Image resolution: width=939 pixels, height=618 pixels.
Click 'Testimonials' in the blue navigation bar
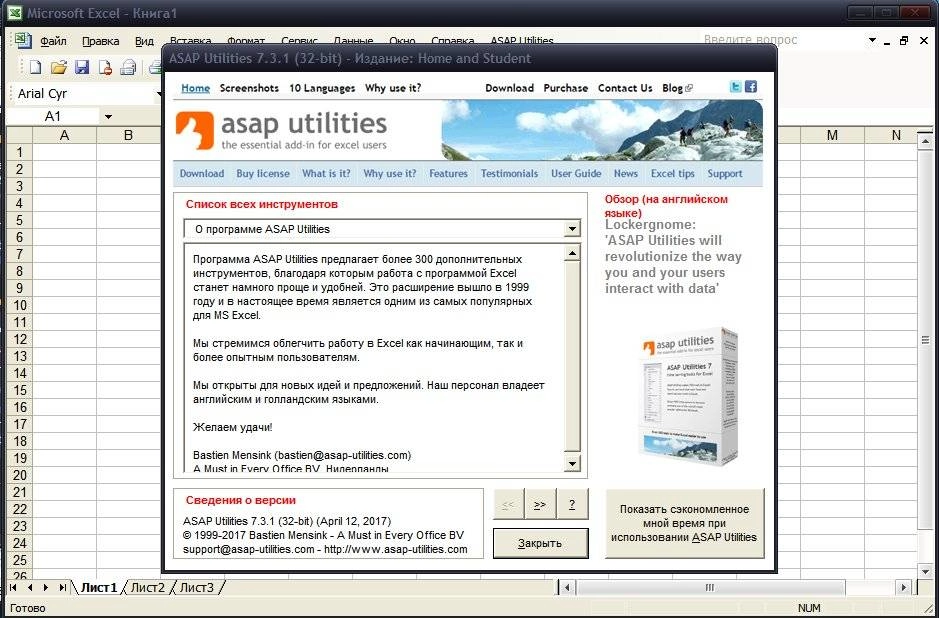coord(509,174)
